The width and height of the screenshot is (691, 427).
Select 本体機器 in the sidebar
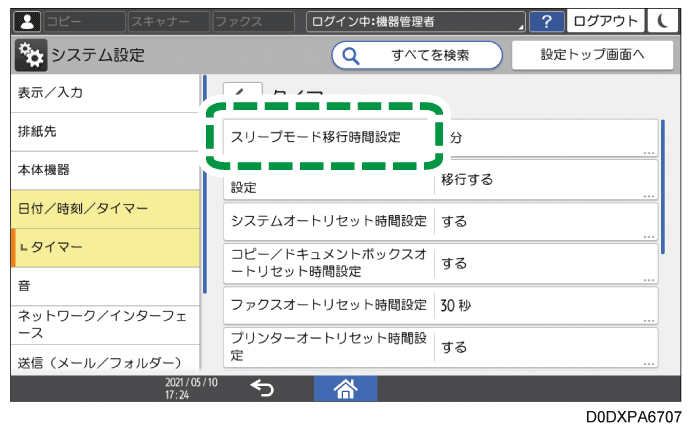tap(105, 171)
